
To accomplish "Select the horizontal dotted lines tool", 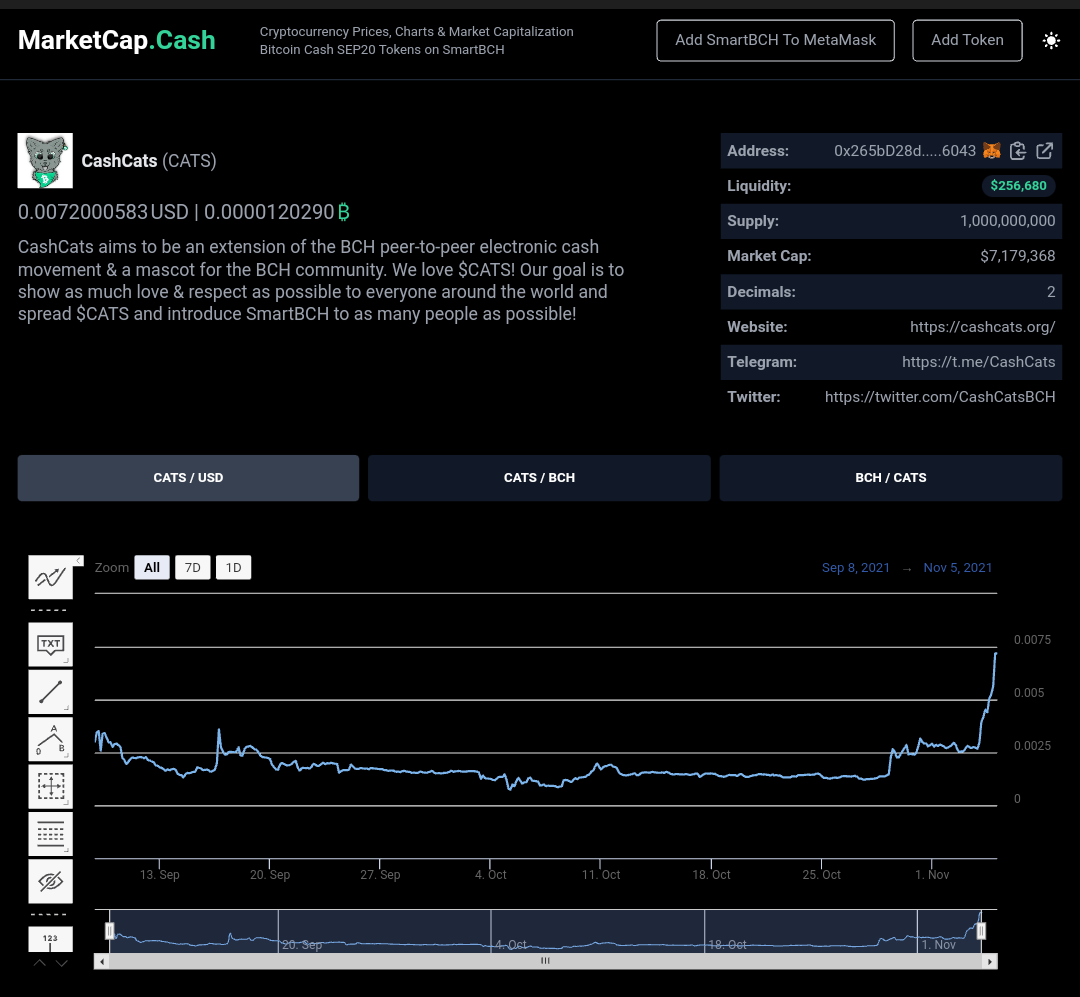I will 50,834.
